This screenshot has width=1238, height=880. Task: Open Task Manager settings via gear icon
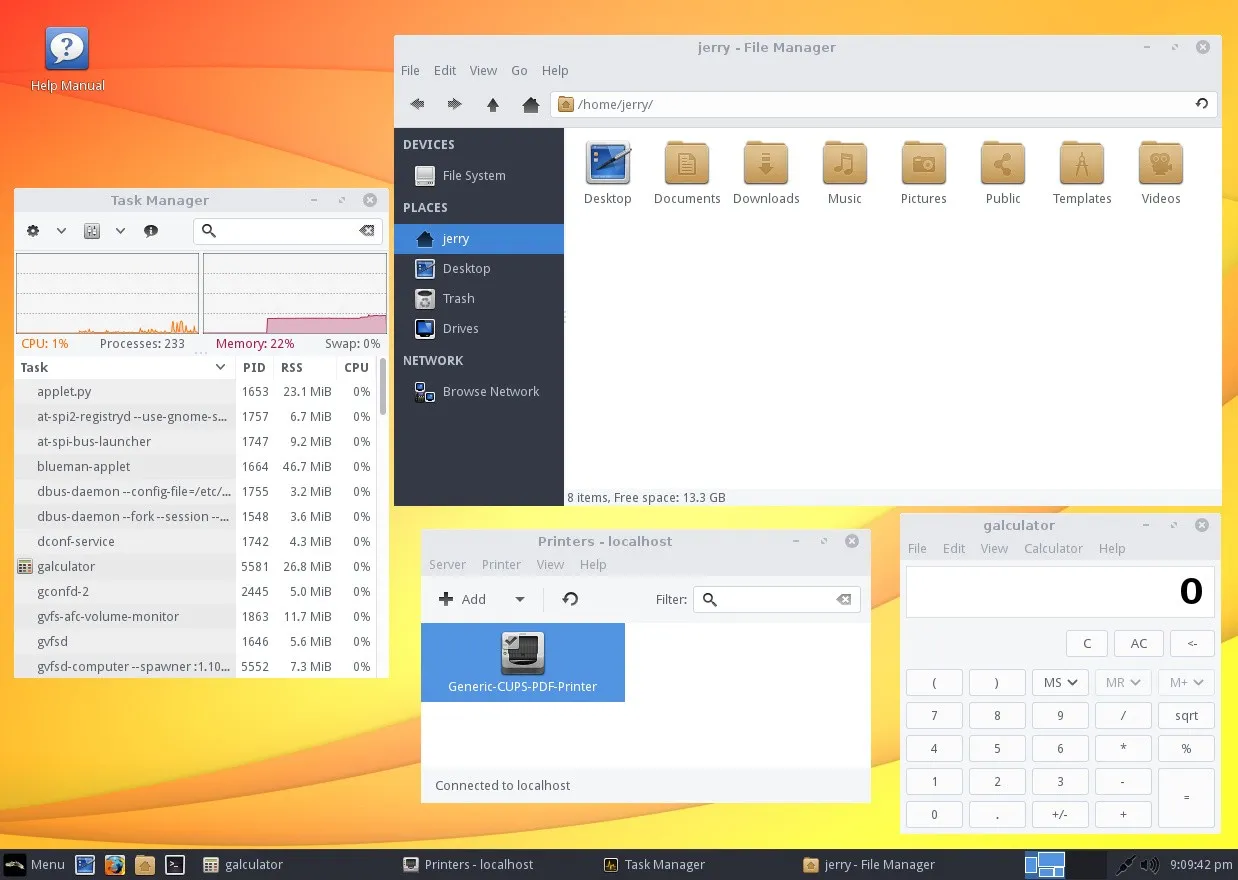point(31,230)
